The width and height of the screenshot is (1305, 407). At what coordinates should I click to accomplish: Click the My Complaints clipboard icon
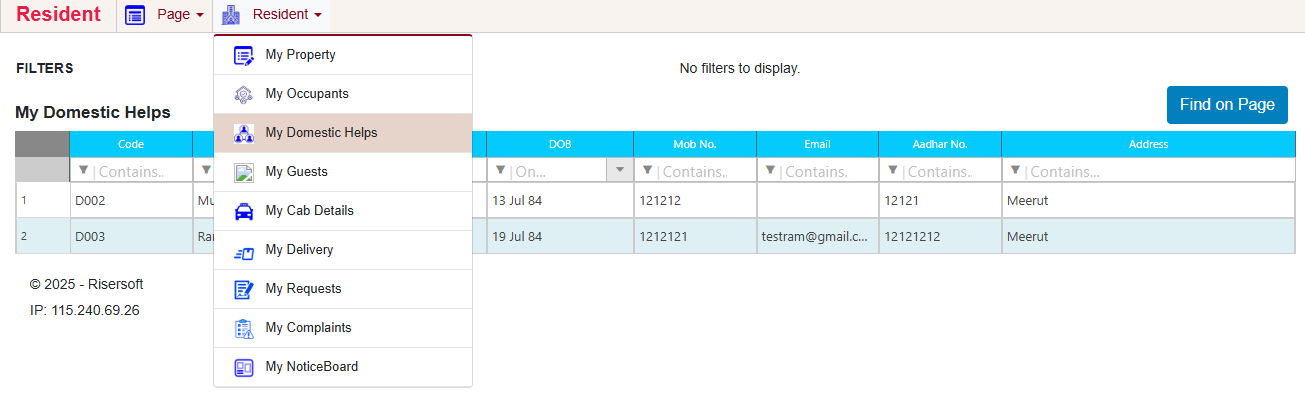(x=243, y=329)
